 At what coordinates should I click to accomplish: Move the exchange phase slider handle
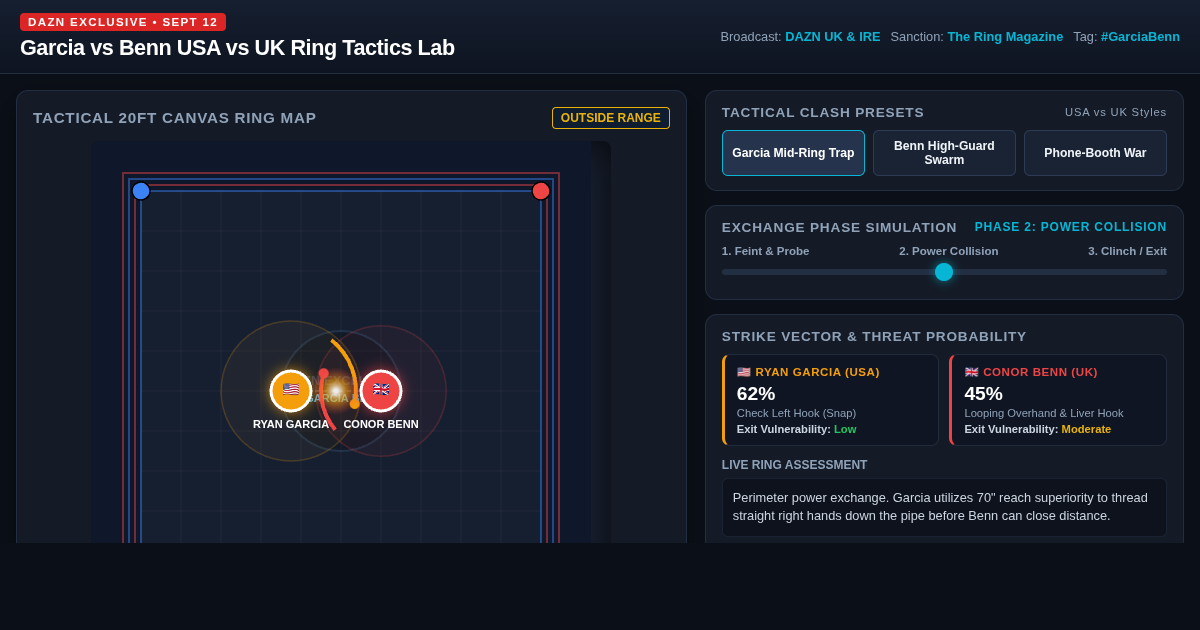point(944,272)
